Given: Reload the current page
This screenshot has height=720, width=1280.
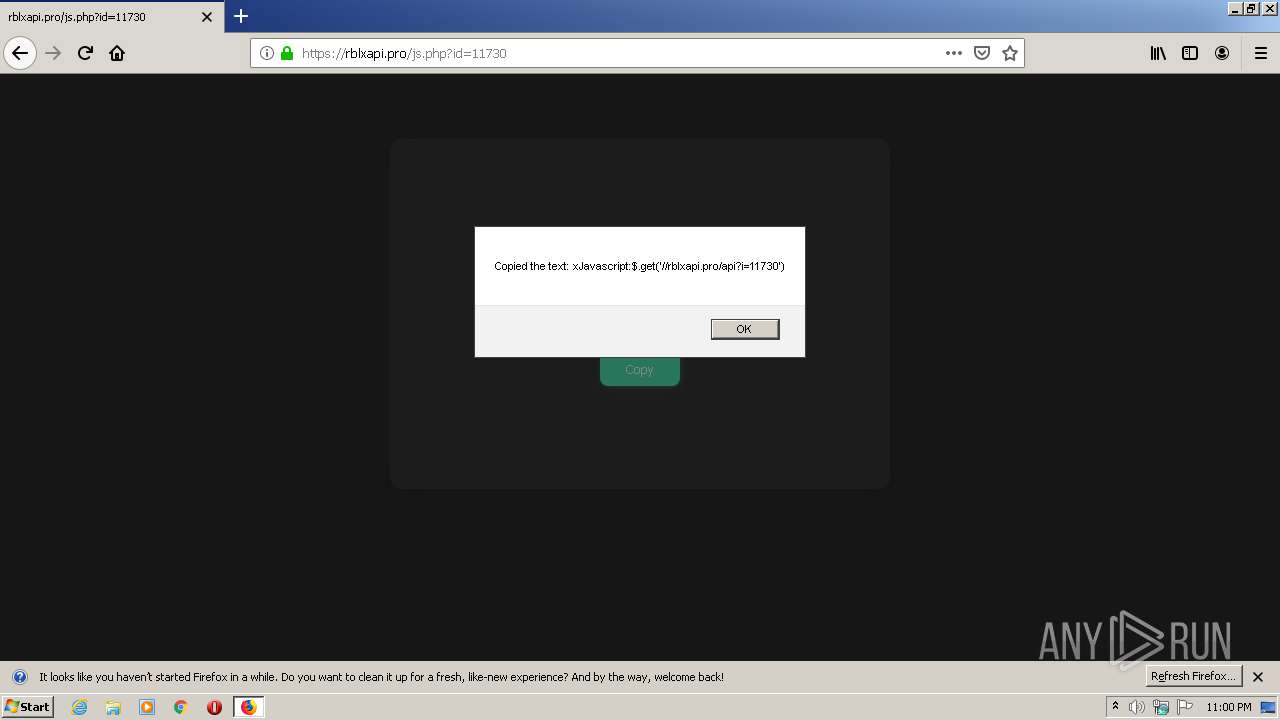Looking at the screenshot, I should 85,53.
